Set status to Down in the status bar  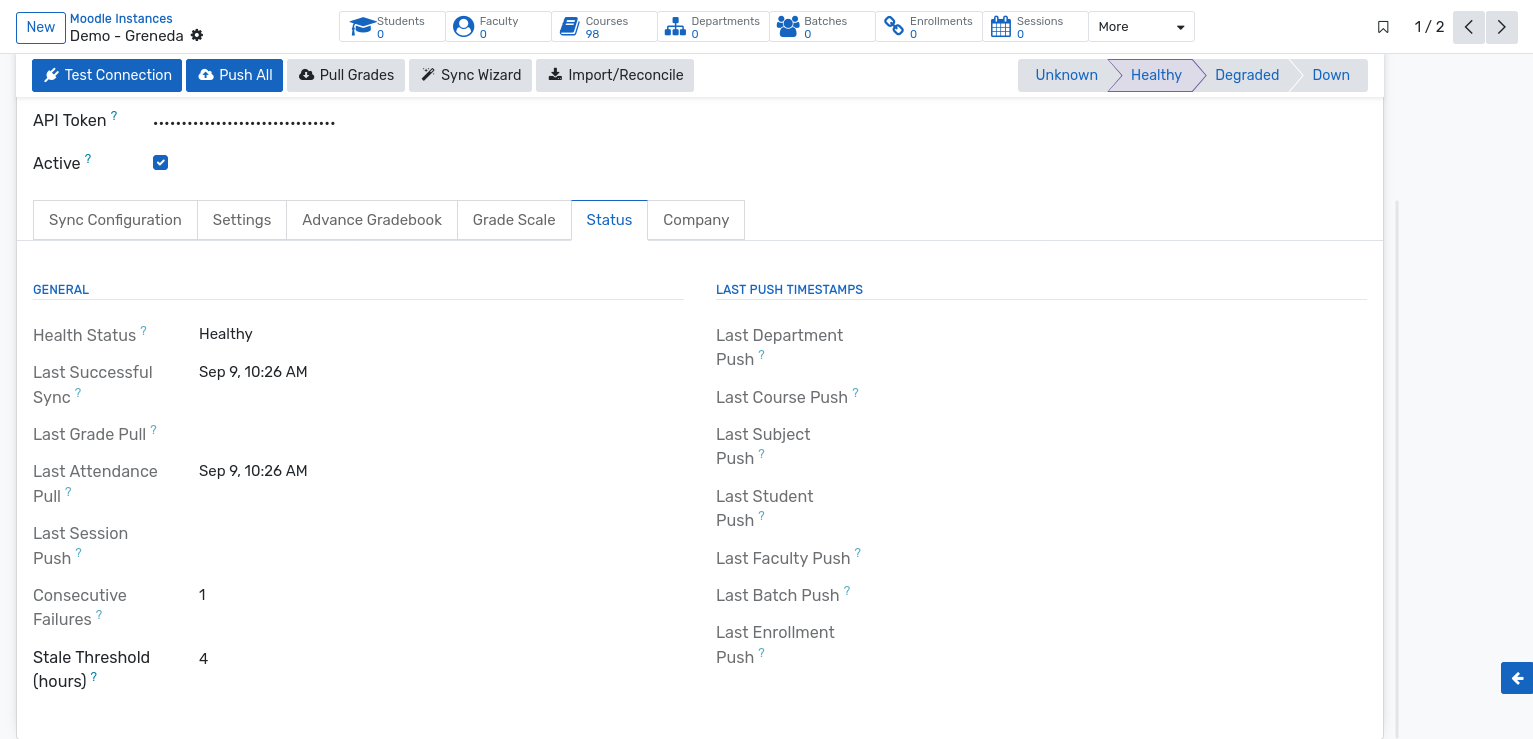[1331, 75]
